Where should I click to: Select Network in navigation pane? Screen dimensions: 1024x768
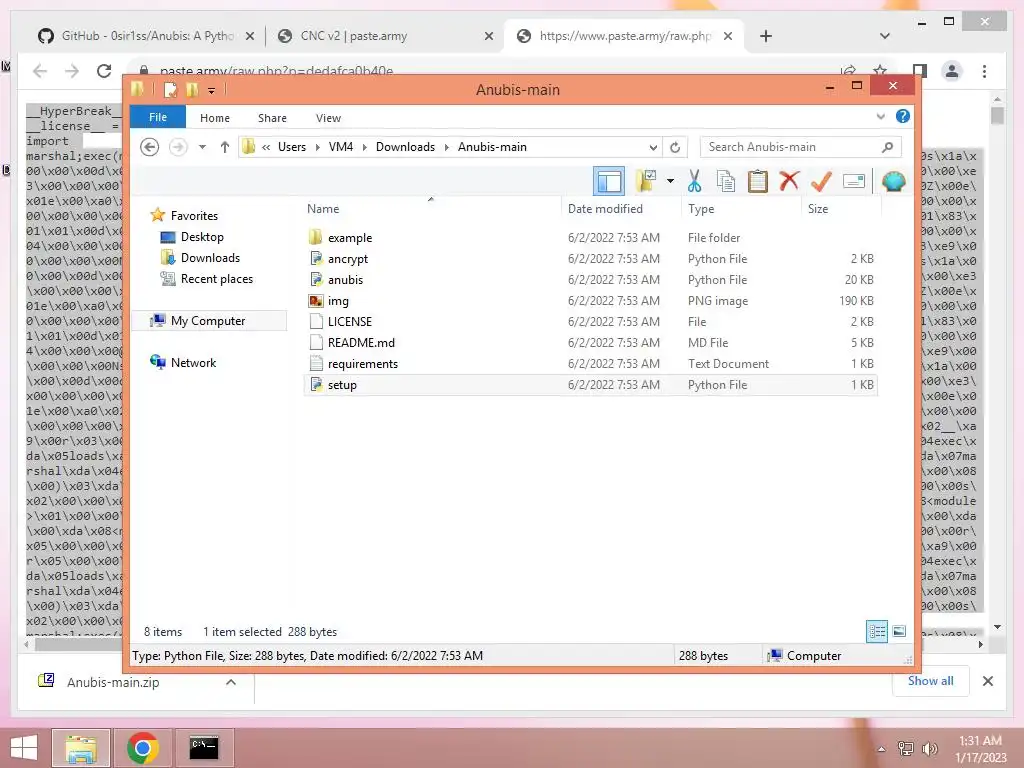coord(193,362)
